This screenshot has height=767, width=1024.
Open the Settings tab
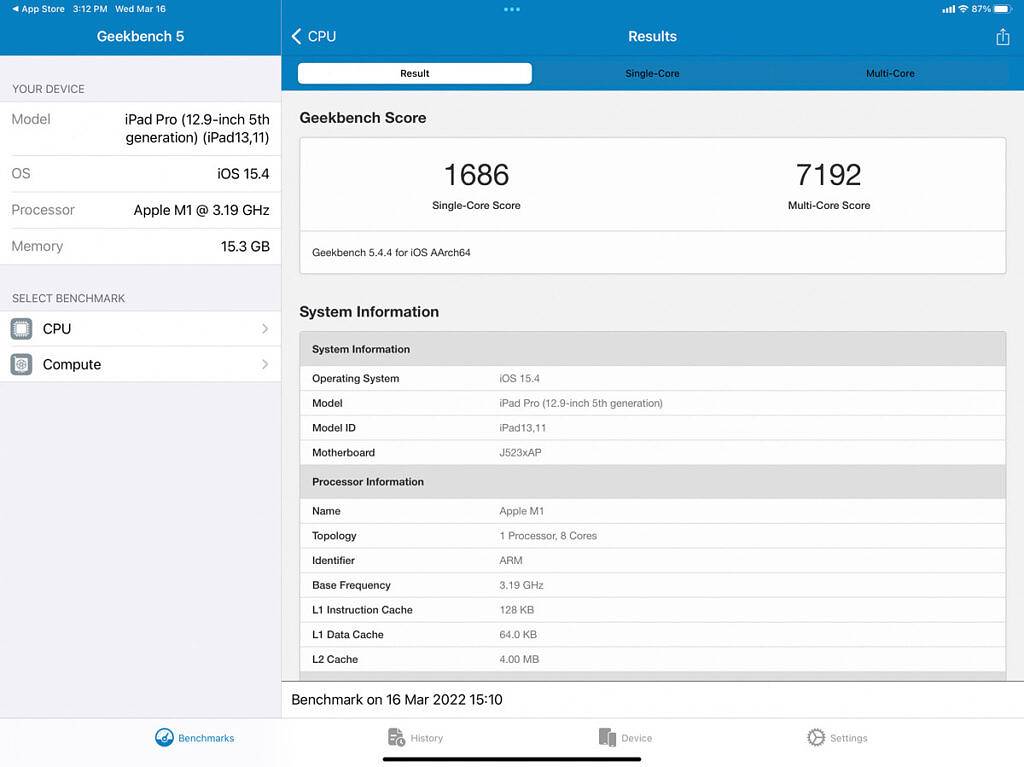click(x=837, y=738)
